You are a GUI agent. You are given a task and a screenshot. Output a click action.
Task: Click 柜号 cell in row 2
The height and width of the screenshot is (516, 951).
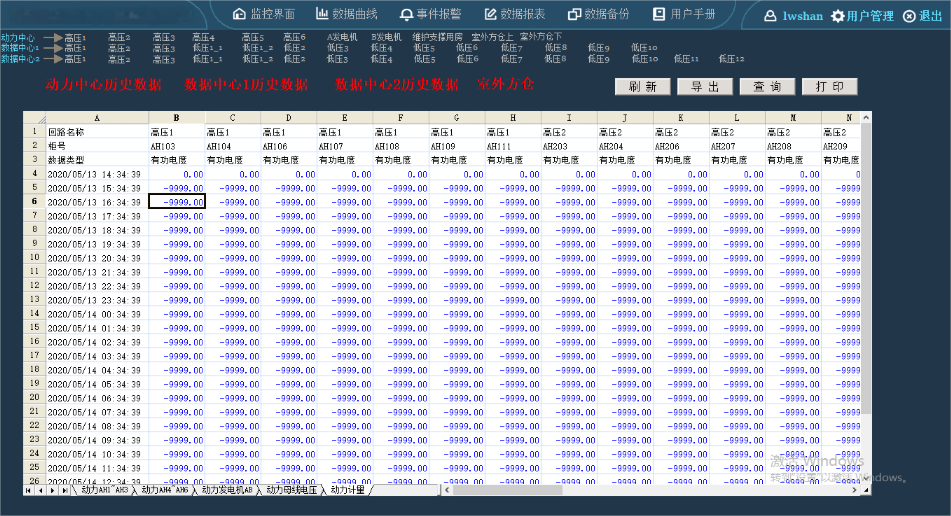coord(97,146)
